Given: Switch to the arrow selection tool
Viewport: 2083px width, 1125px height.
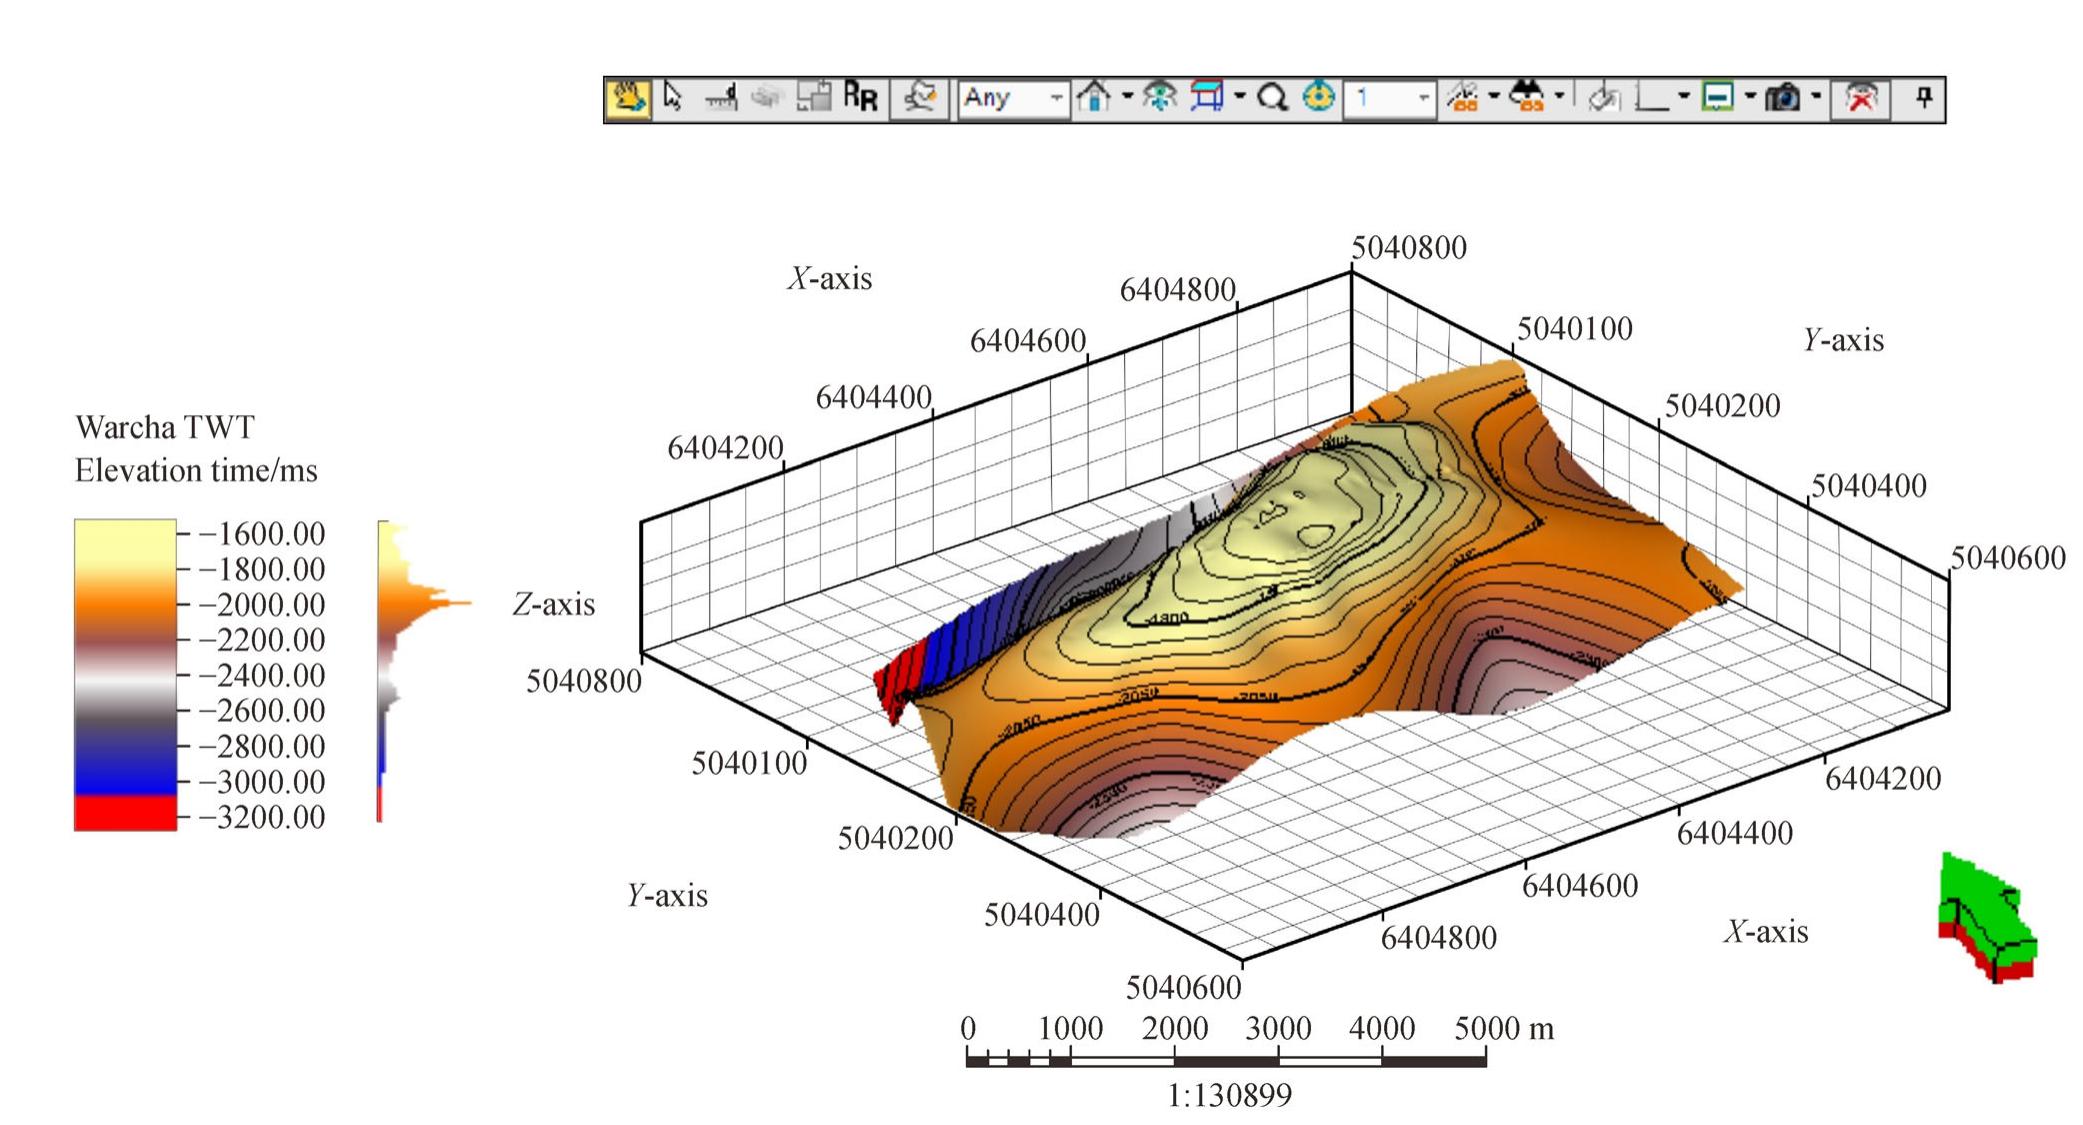Looking at the screenshot, I should 673,98.
